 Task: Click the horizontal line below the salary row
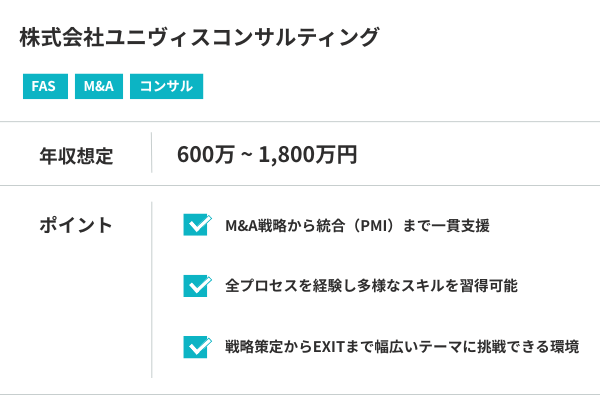pyautogui.click(x=300, y=185)
